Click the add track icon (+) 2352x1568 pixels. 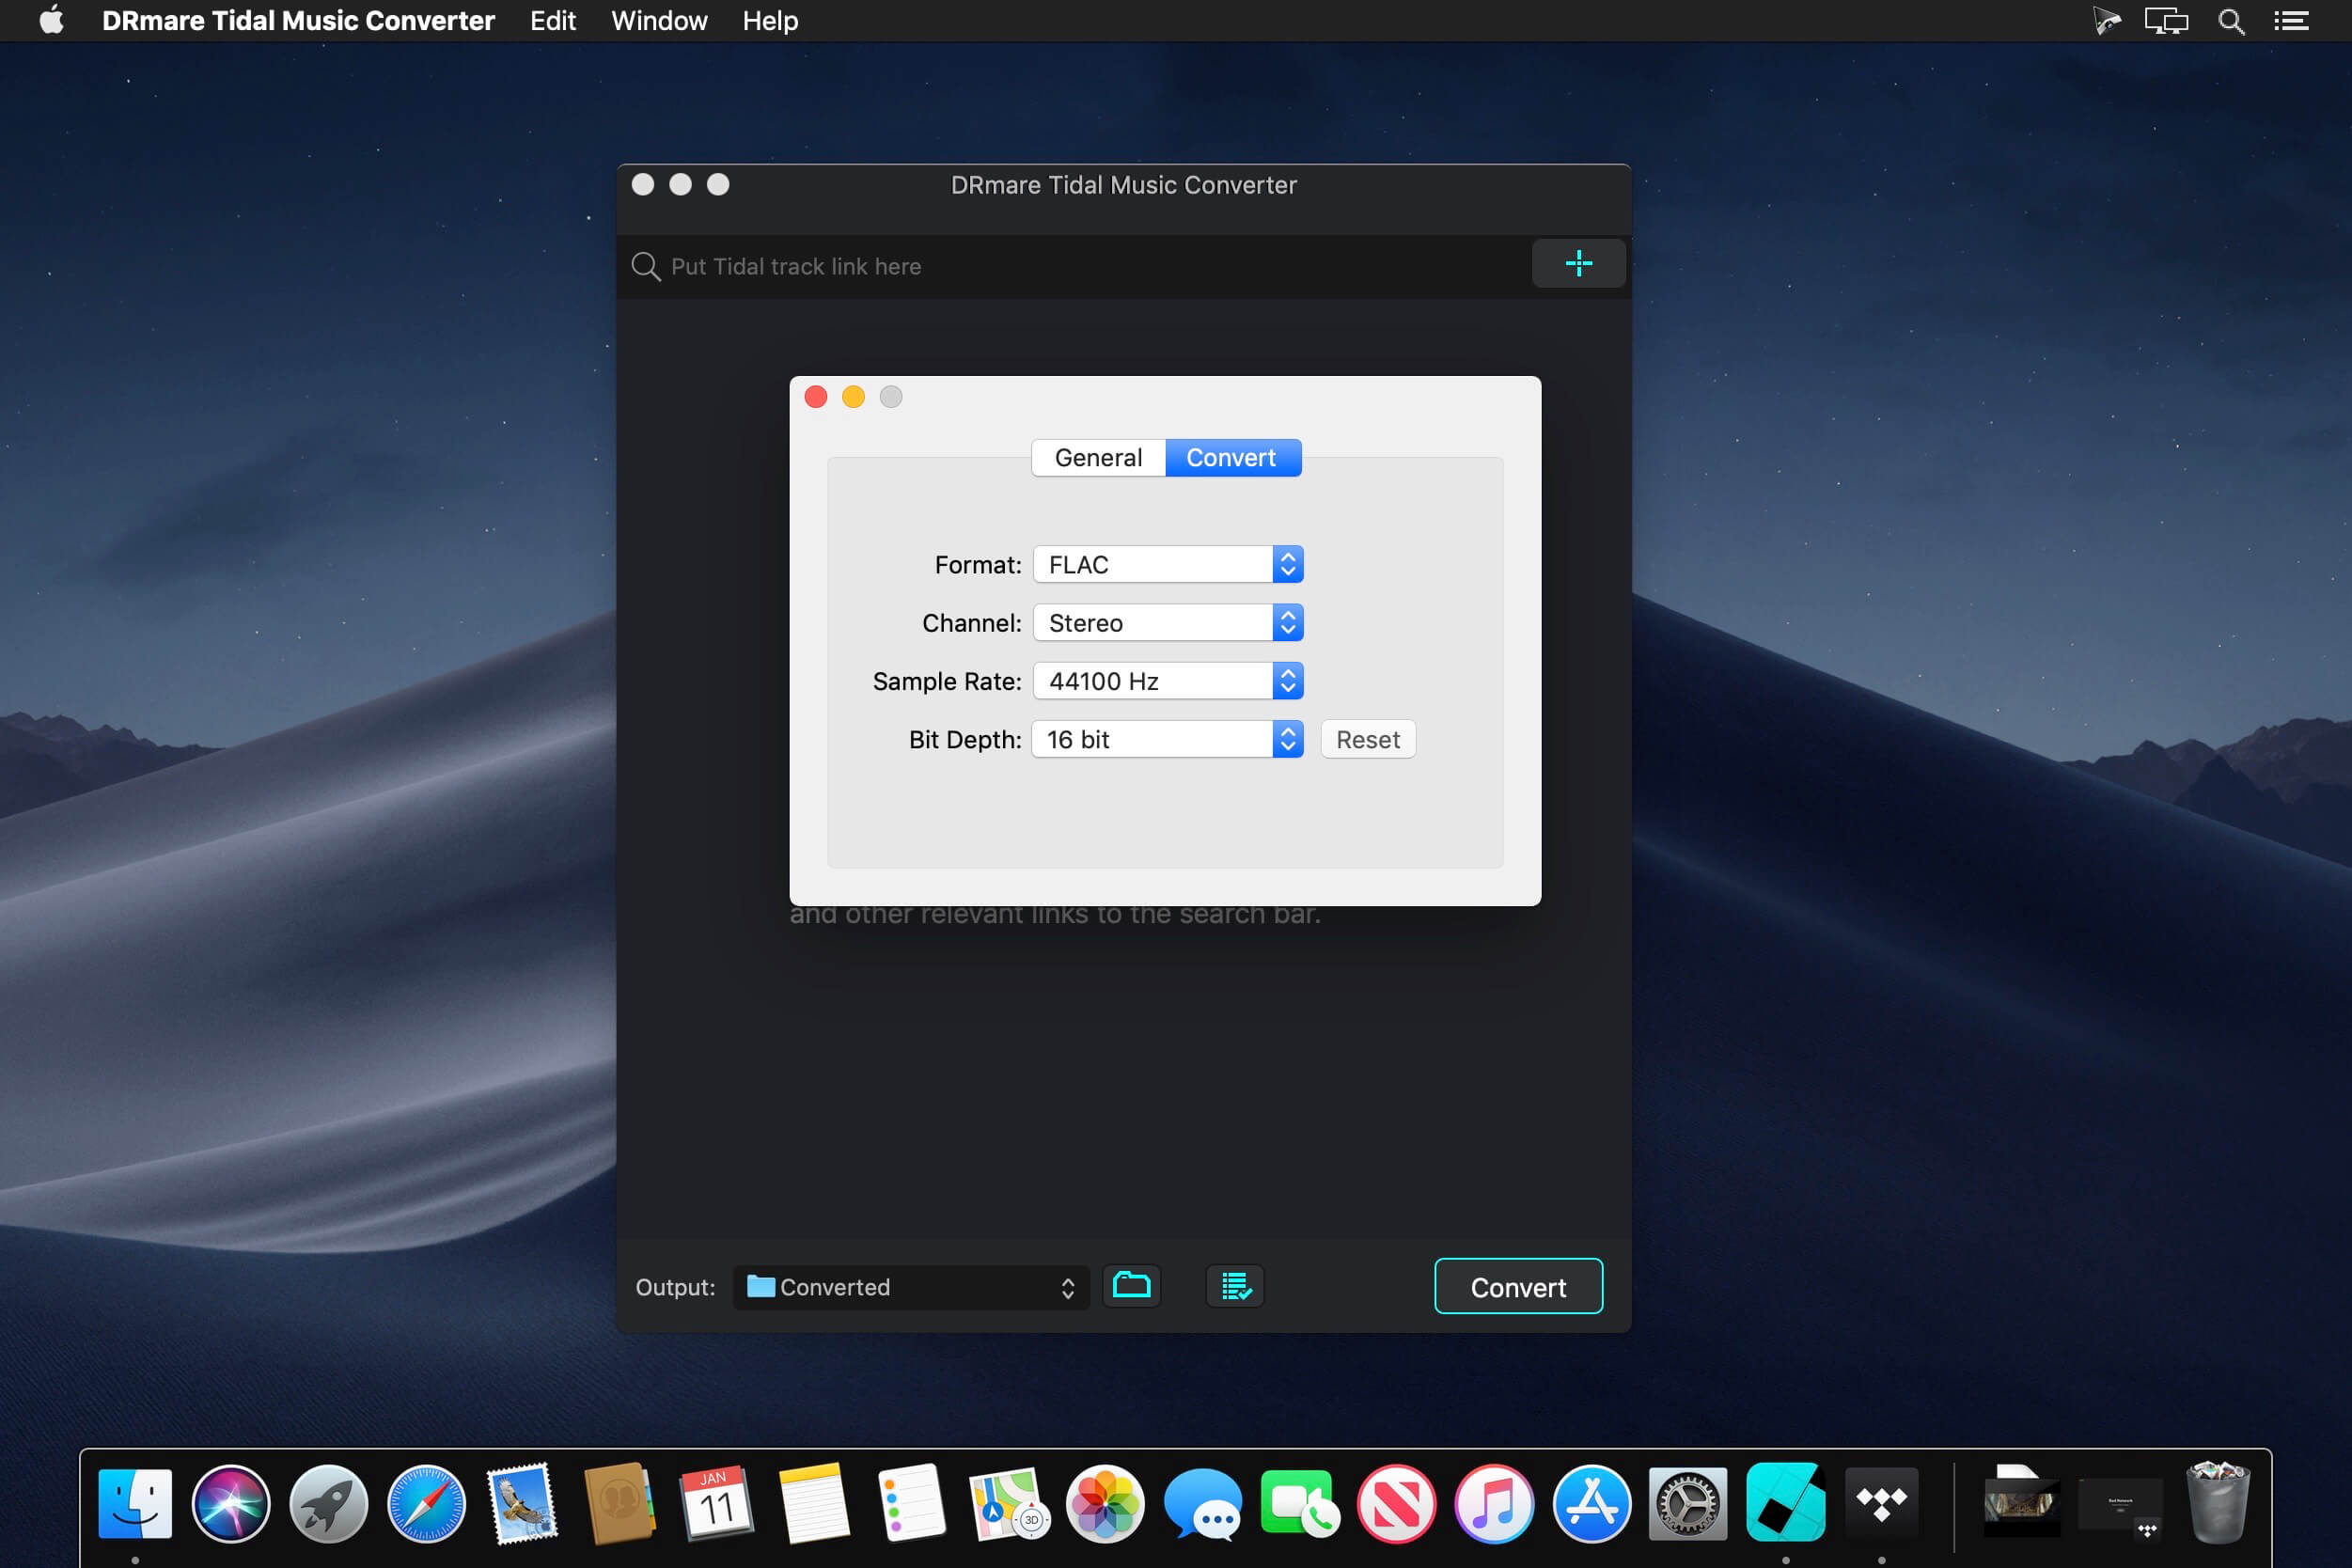coord(1575,266)
